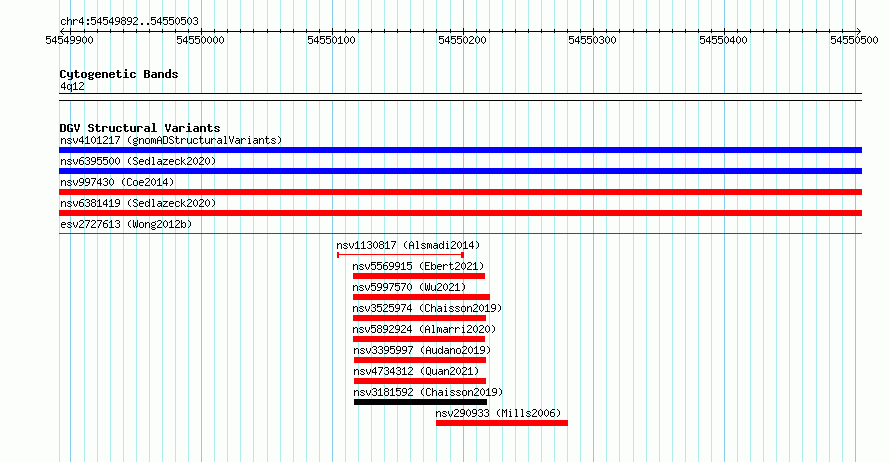Click ruler position 54550200
Viewport: 890px width, 462px height.
pos(463,40)
